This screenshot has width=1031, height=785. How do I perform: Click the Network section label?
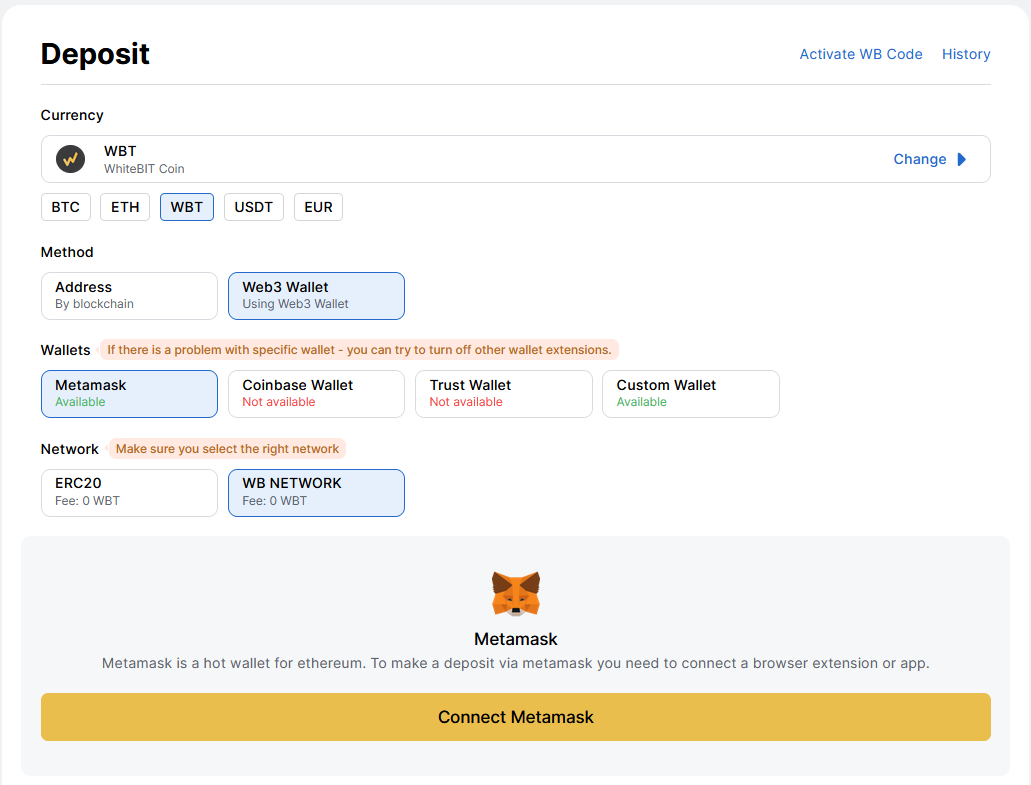click(70, 449)
